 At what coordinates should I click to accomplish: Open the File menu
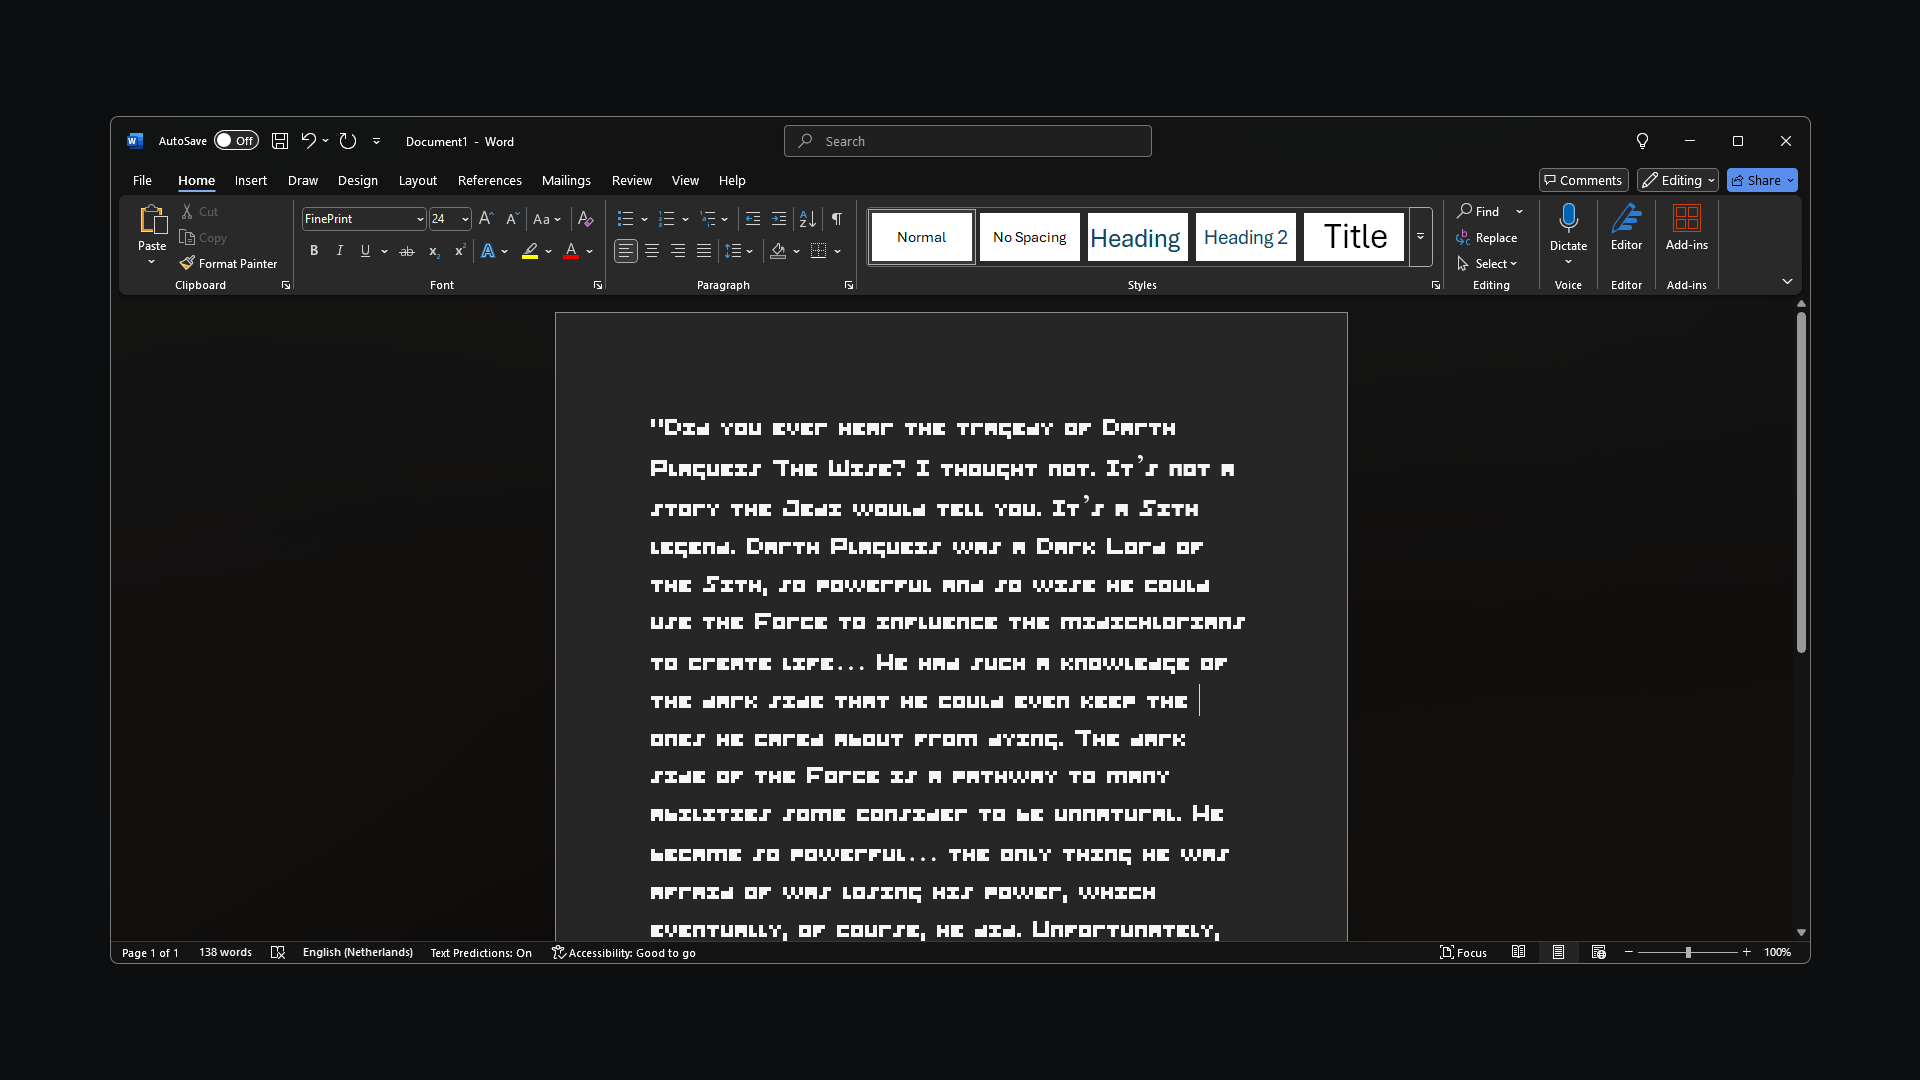coord(142,180)
